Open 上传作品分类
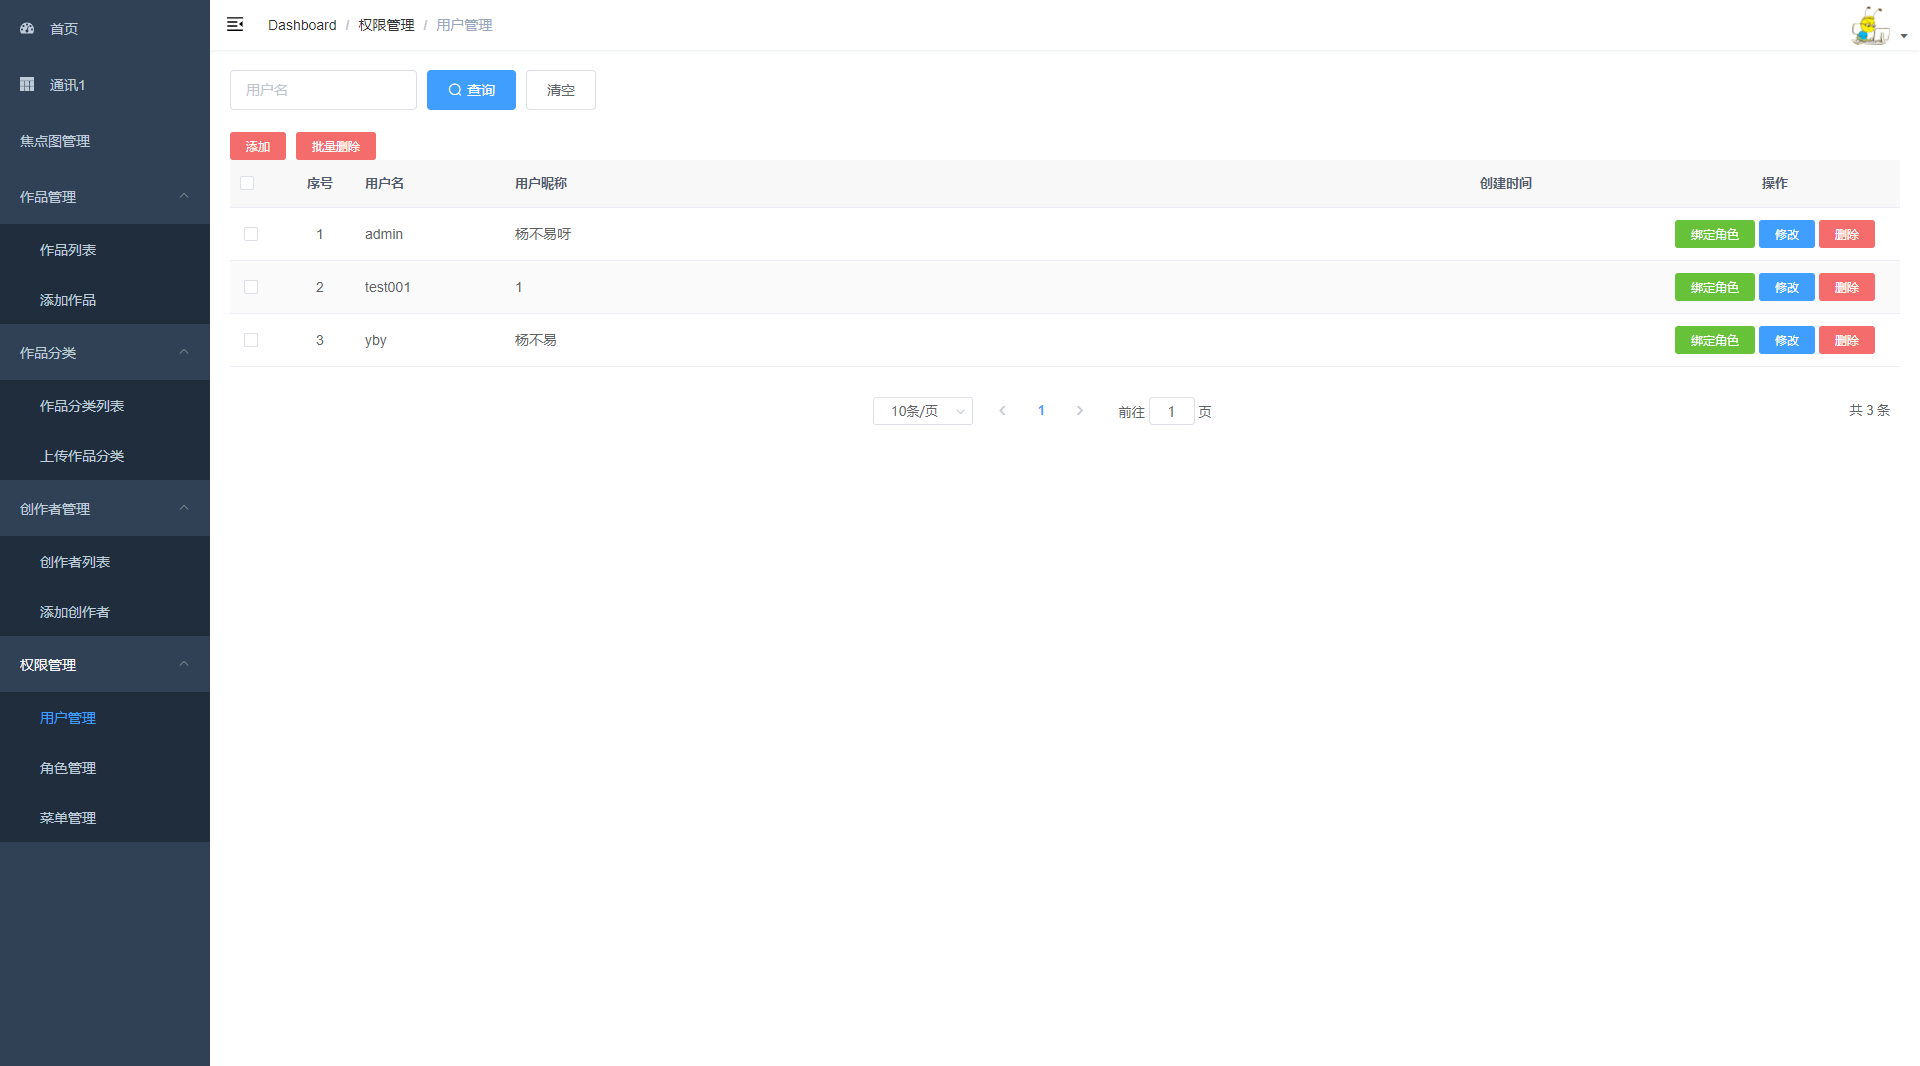Viewport: 1920px width, 1066px height. click(x=105, y=455)
